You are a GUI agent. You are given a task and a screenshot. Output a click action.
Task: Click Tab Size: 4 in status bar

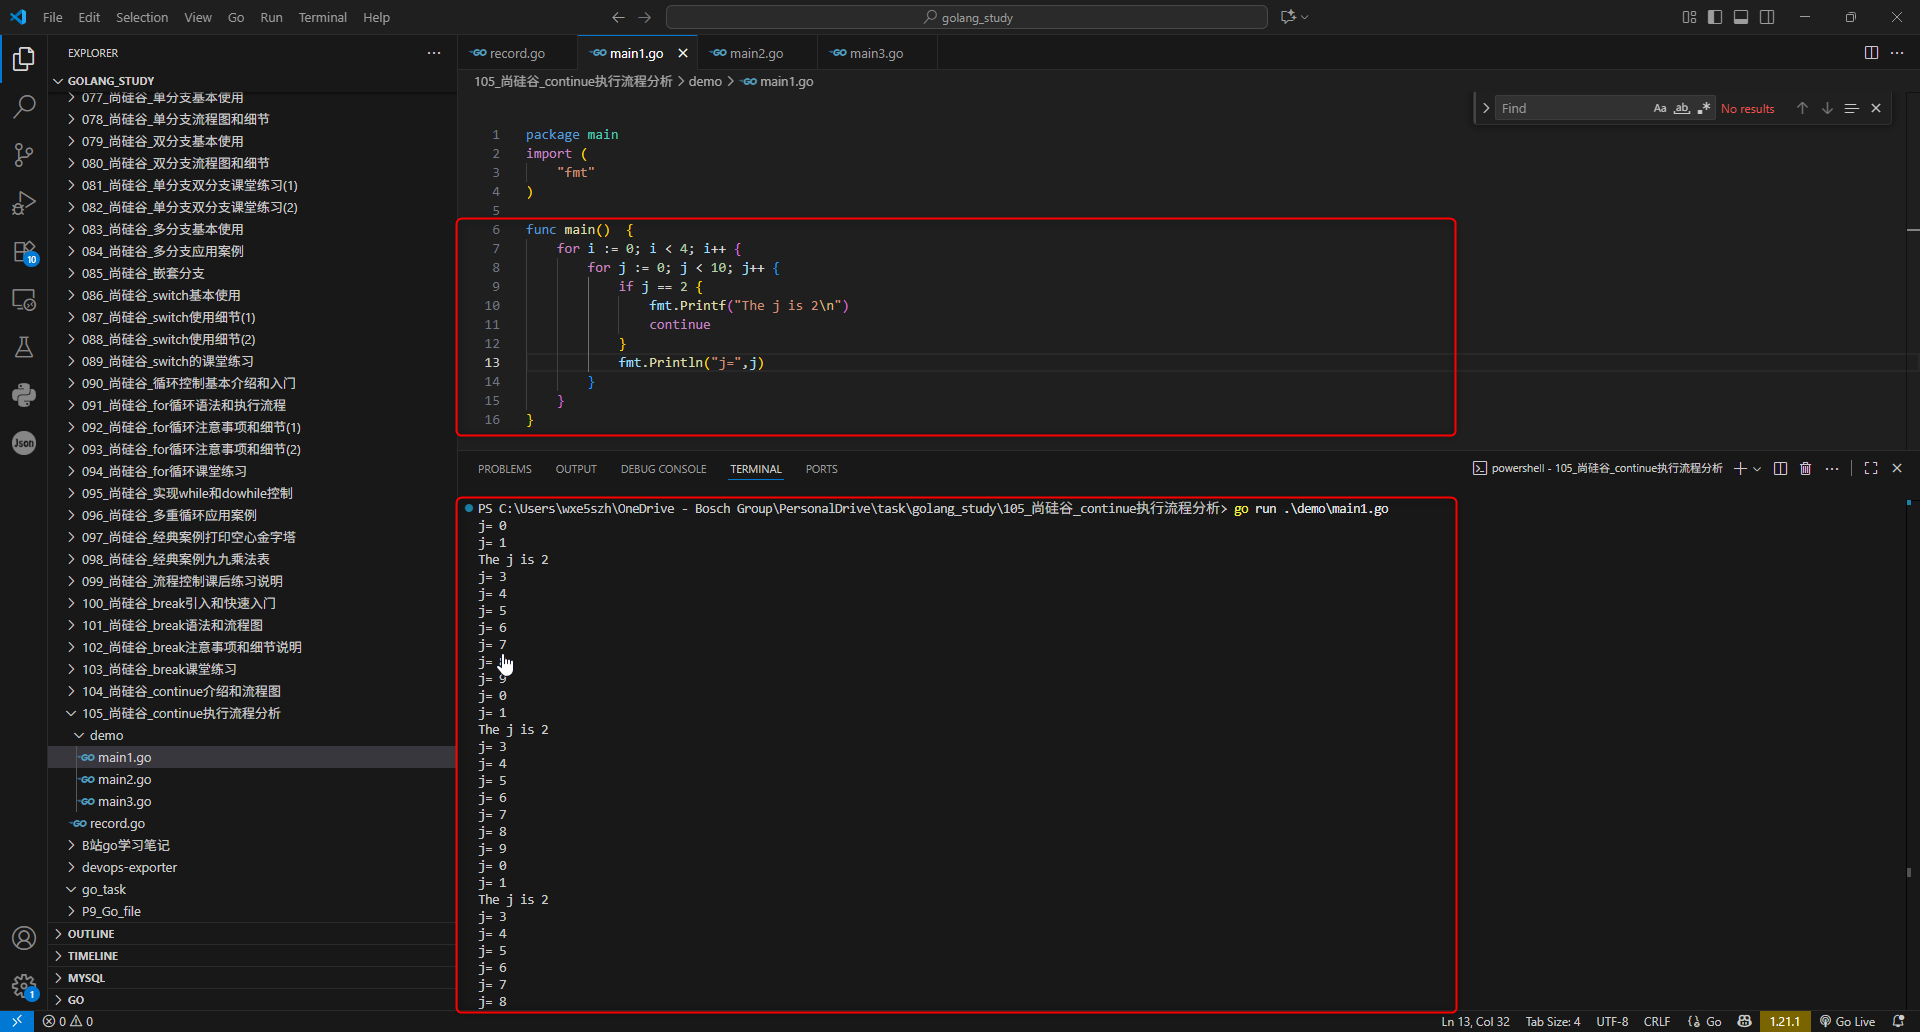pos(1553,1021)
